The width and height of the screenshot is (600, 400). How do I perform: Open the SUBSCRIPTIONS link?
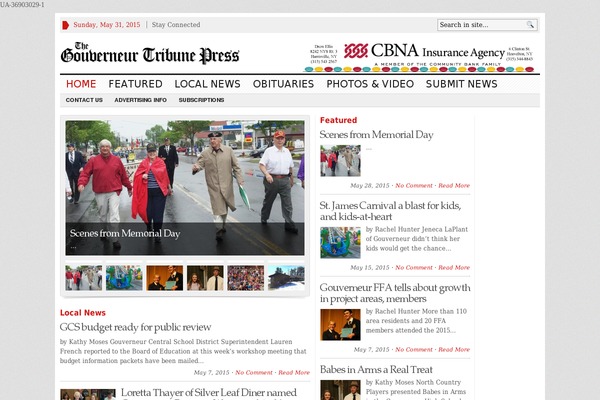click(201, 100)
